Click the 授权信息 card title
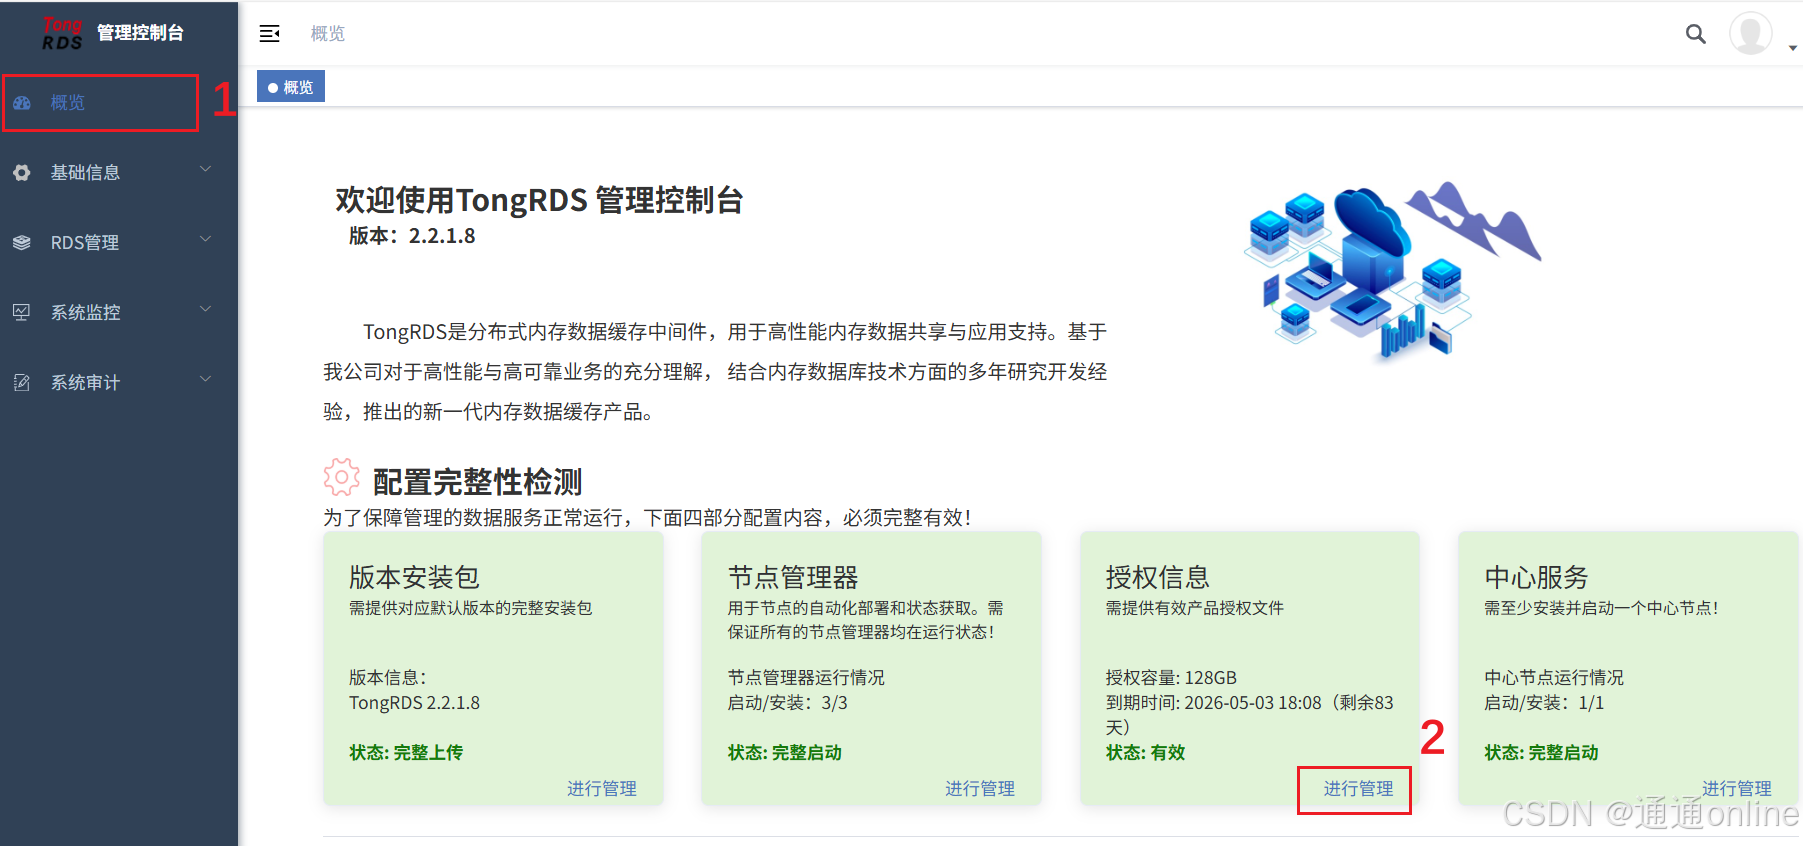Screen dimensions: 1803x846 point(1158,577)
